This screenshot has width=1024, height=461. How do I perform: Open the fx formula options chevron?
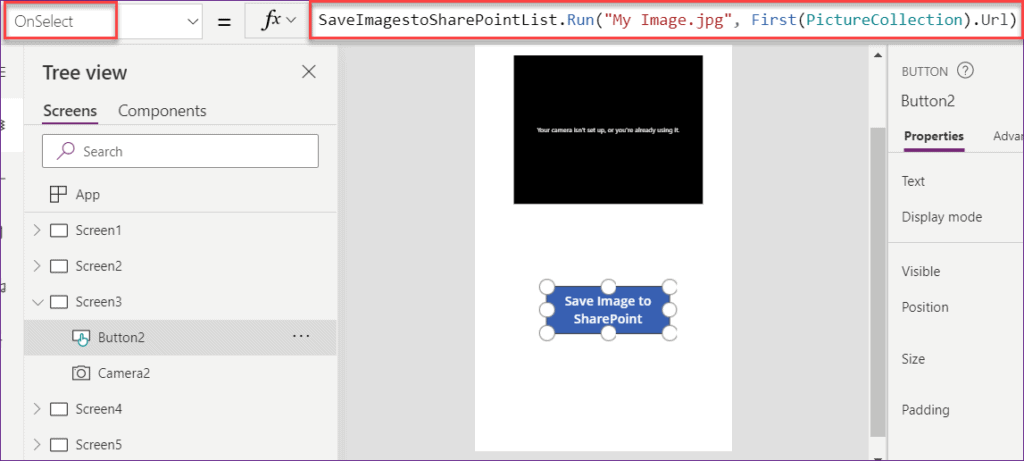pos(291,20)
